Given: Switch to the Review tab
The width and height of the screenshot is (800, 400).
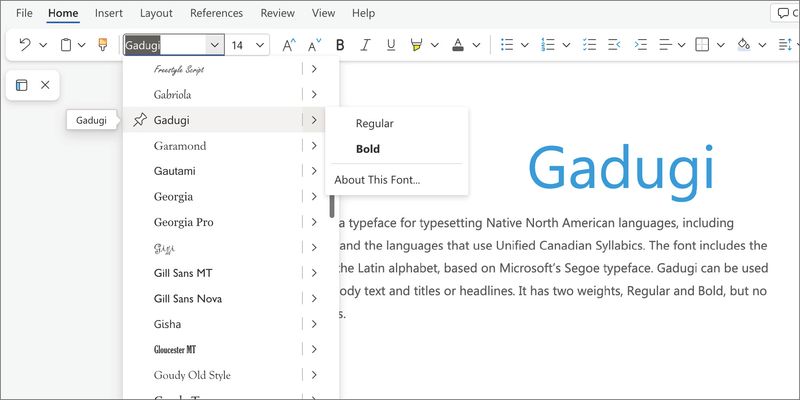Looking at the screenshot, I should (278, 13).
